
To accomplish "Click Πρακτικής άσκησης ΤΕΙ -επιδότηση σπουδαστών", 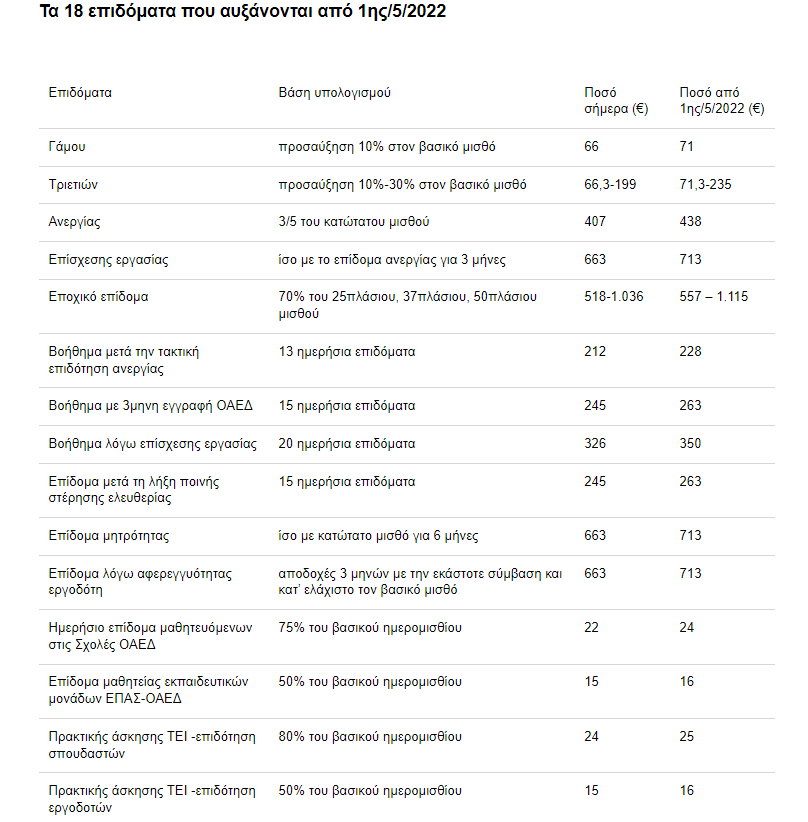I will (x=152, y=745).
